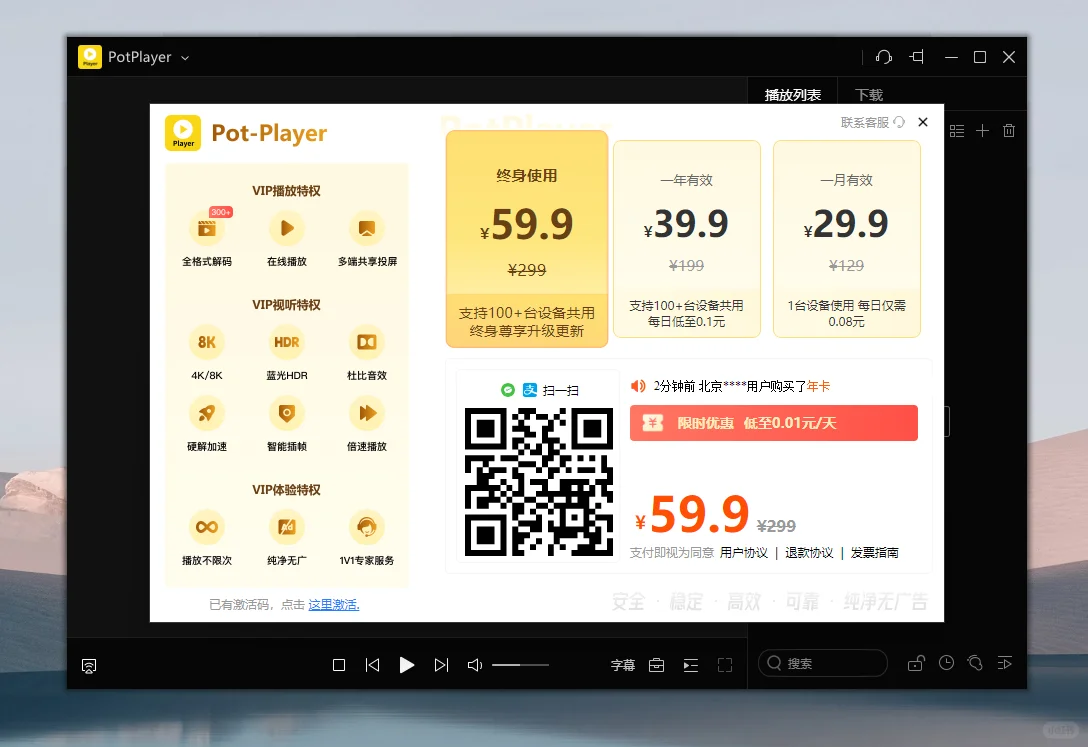This screenshot has width=1088, height=747.
Task: Skip to next track
Action: click(441, 665)
